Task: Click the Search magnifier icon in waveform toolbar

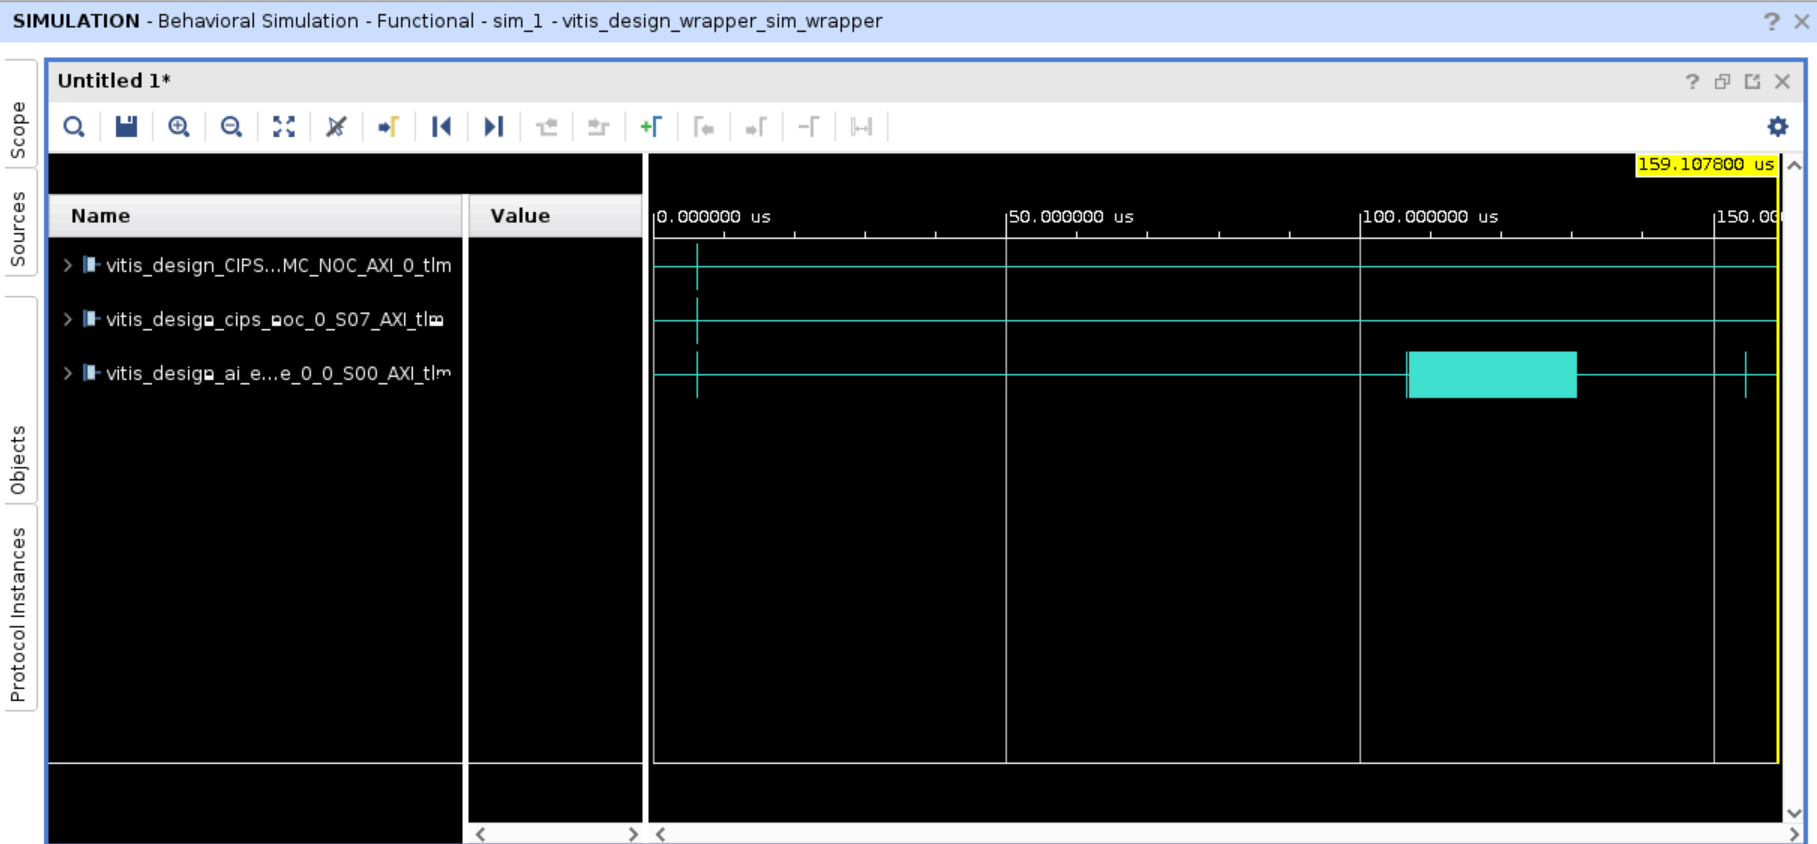Action: coord(74,127)
